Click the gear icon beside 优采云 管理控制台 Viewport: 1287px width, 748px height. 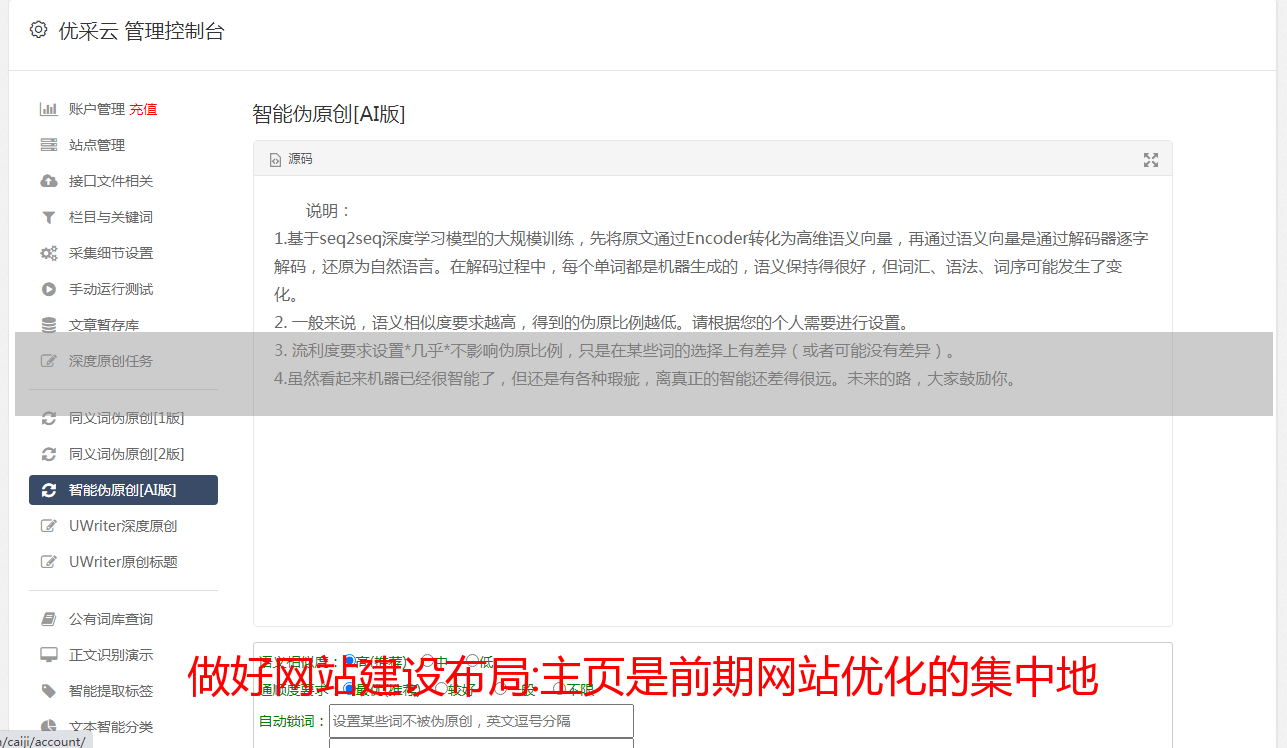point(38,30)
